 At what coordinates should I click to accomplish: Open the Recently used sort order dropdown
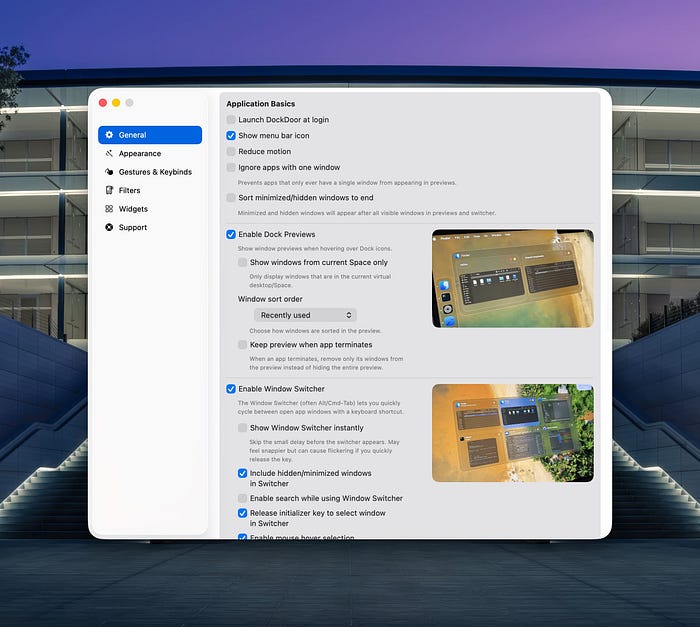[x=305, y=315]
